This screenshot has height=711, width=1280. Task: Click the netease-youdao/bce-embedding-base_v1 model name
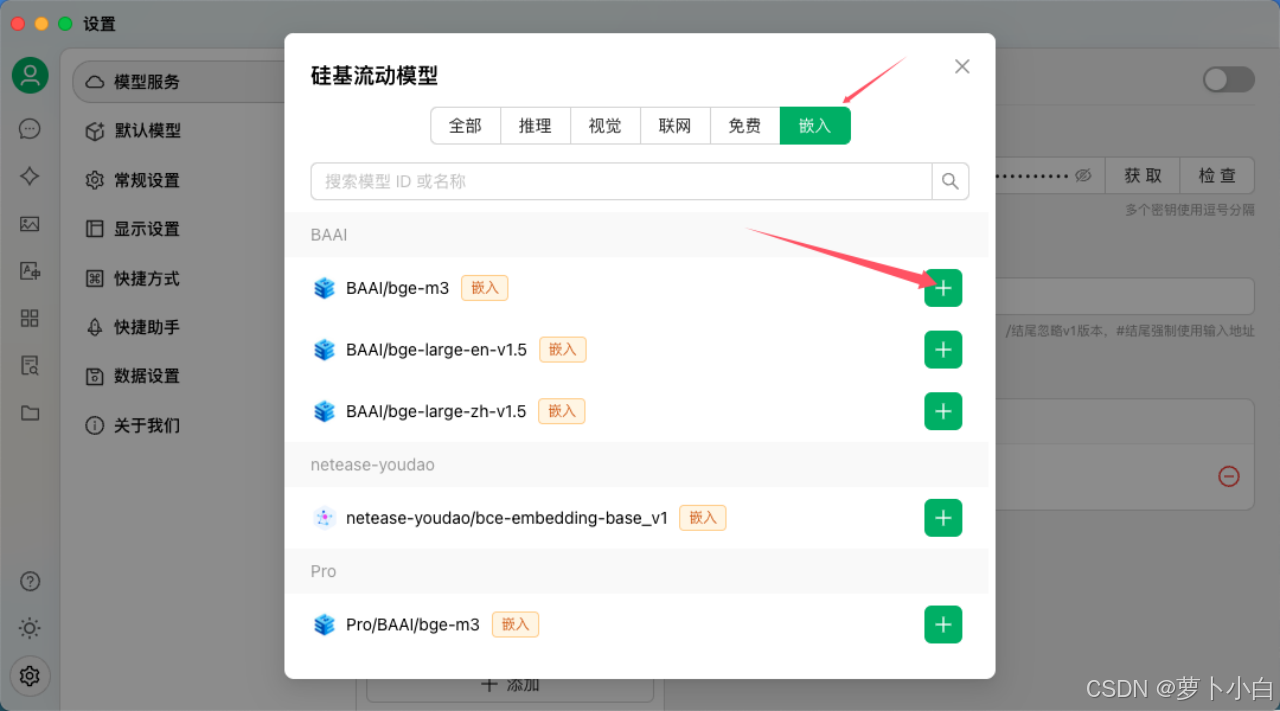(507, 518)
